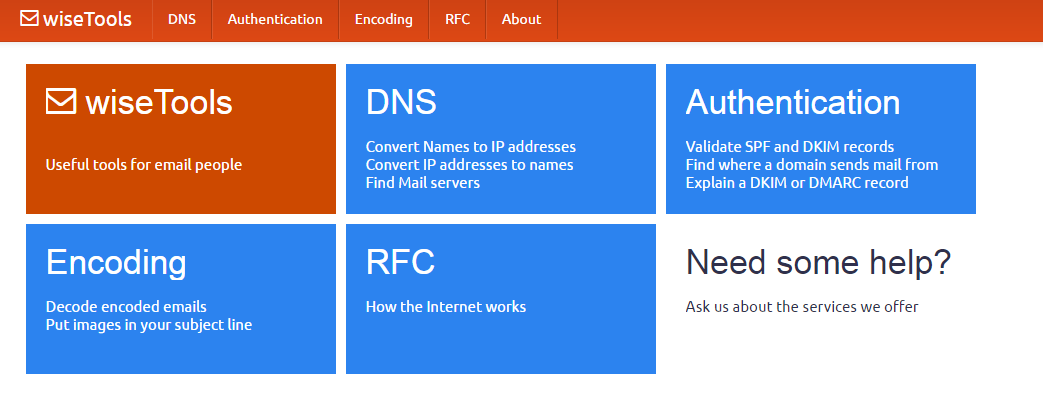
Task: Open the Authentication tile heading
Action: (793, 102)
